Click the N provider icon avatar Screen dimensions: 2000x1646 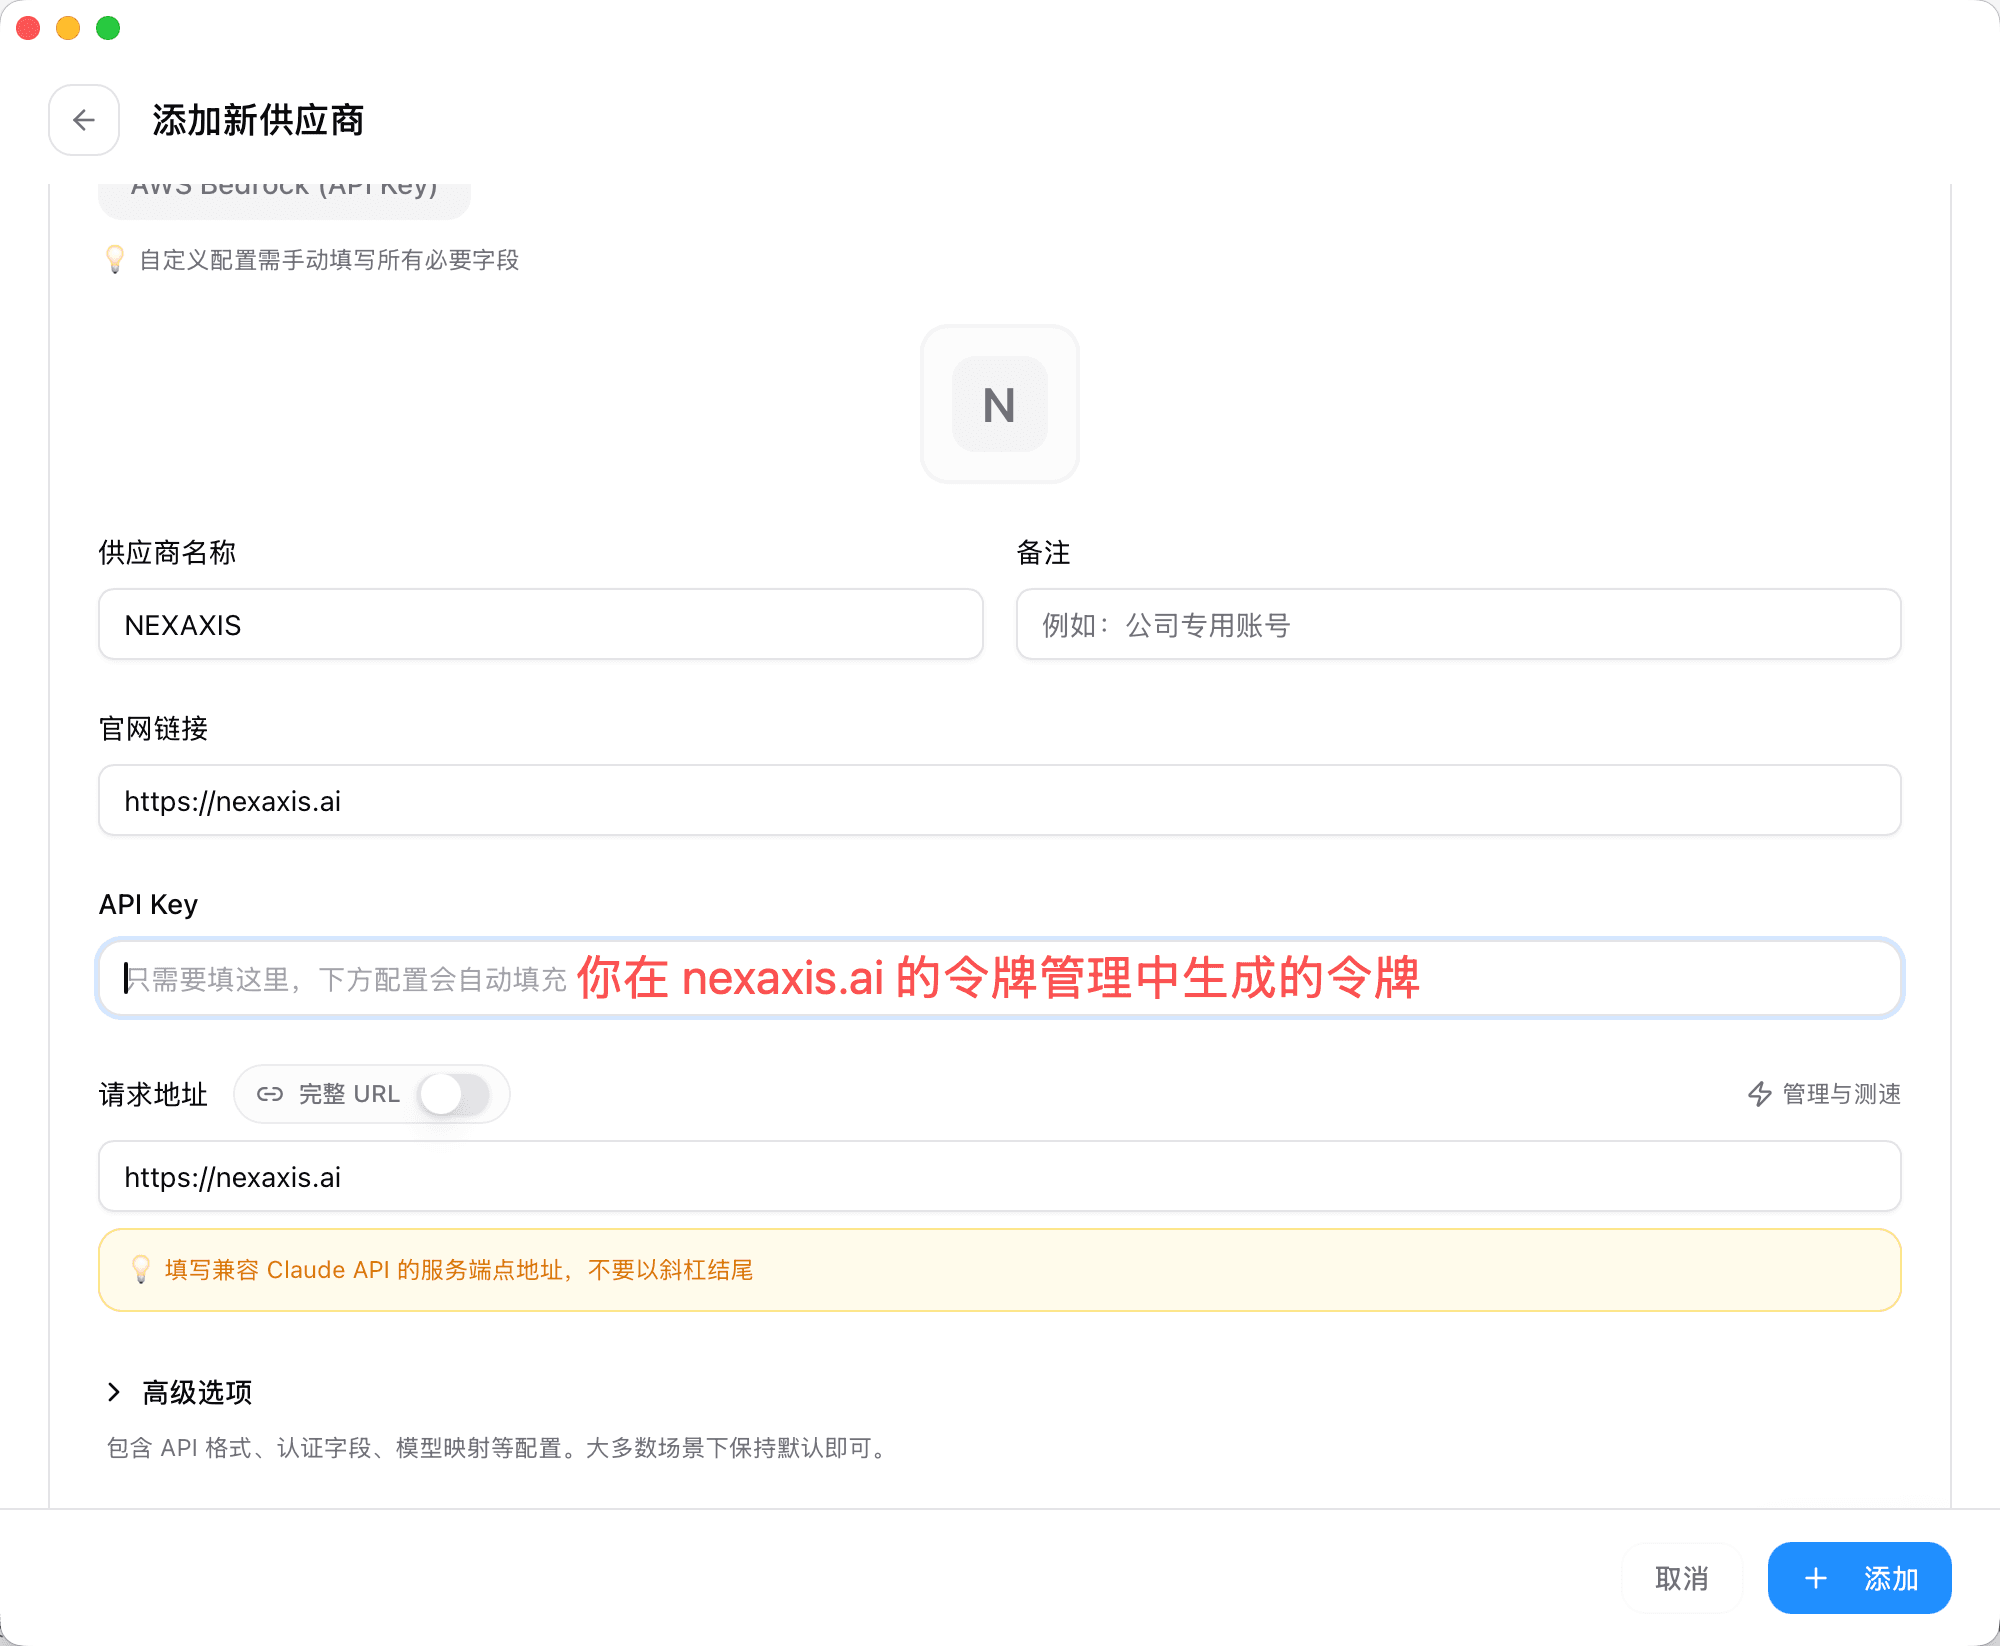tap(999, 404)
